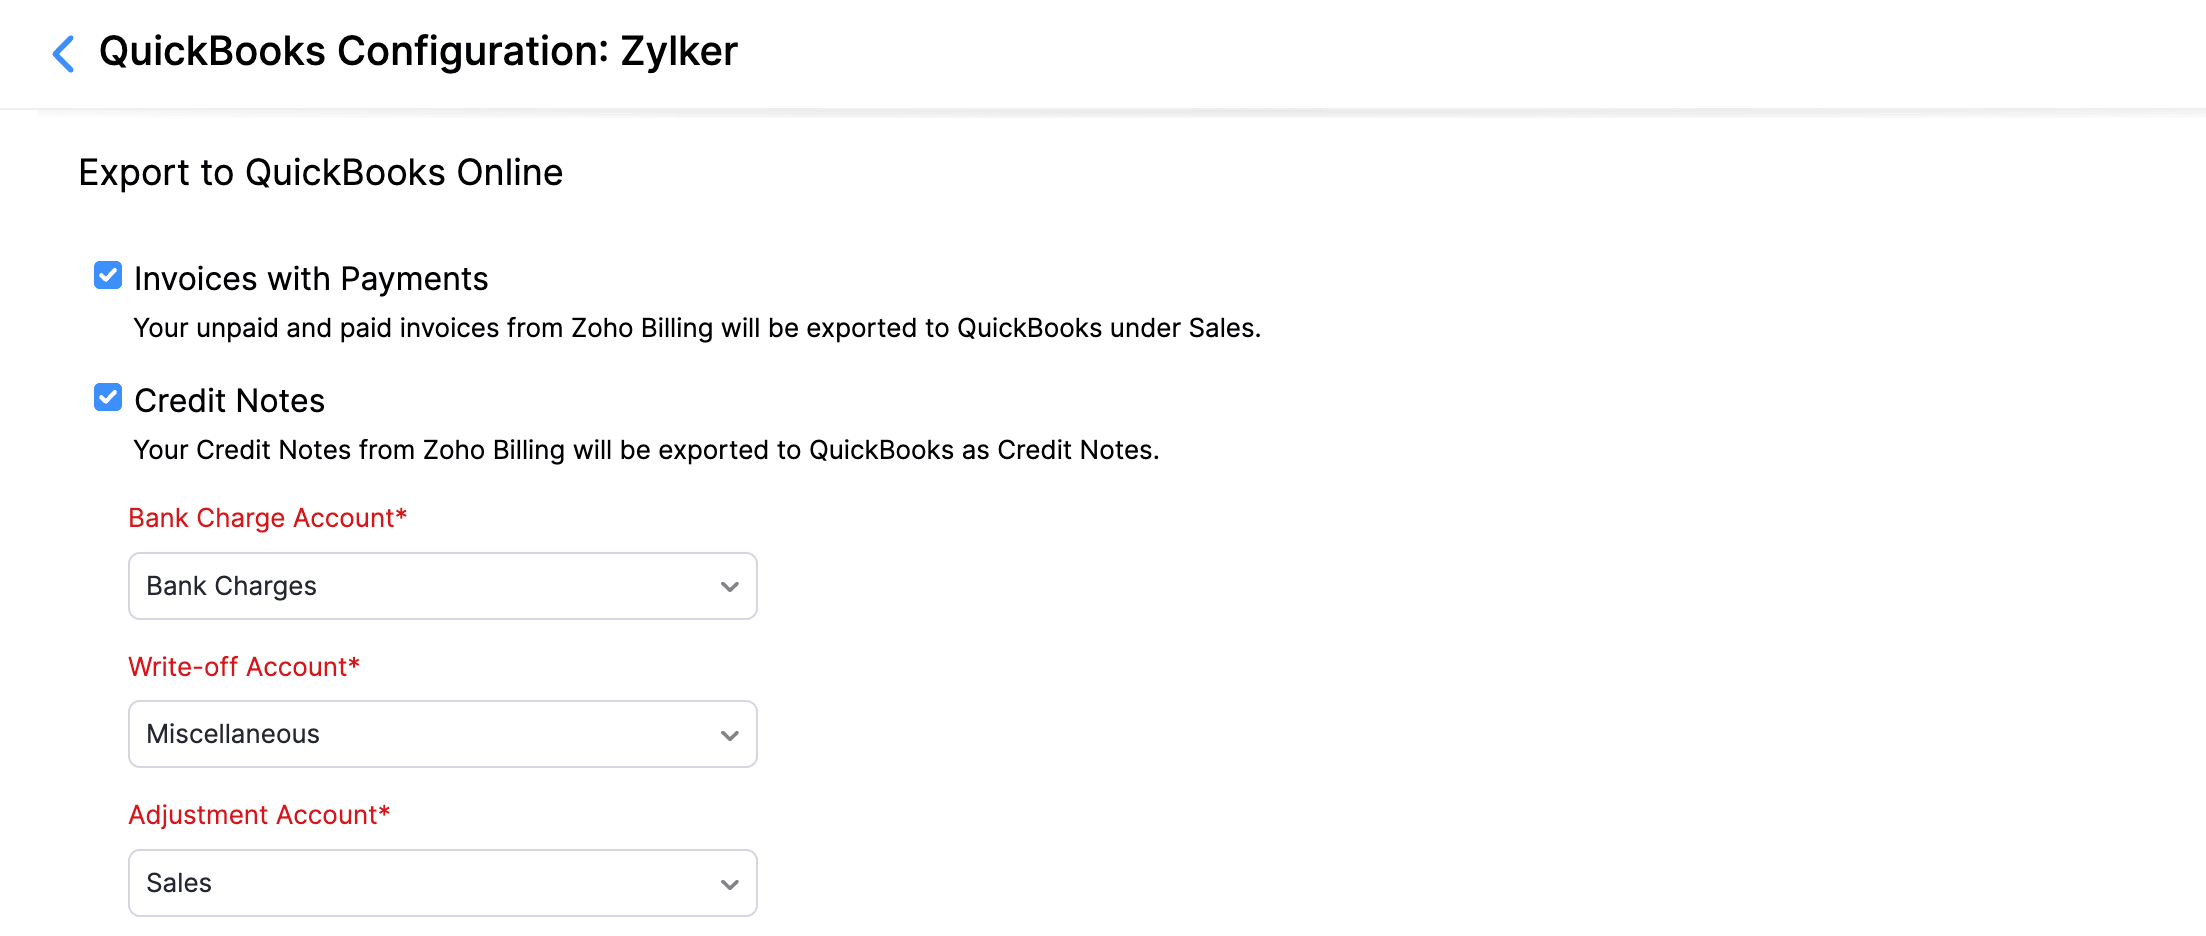
Task: Click the Bank Charge Account required label
Action: click(268, 517)
